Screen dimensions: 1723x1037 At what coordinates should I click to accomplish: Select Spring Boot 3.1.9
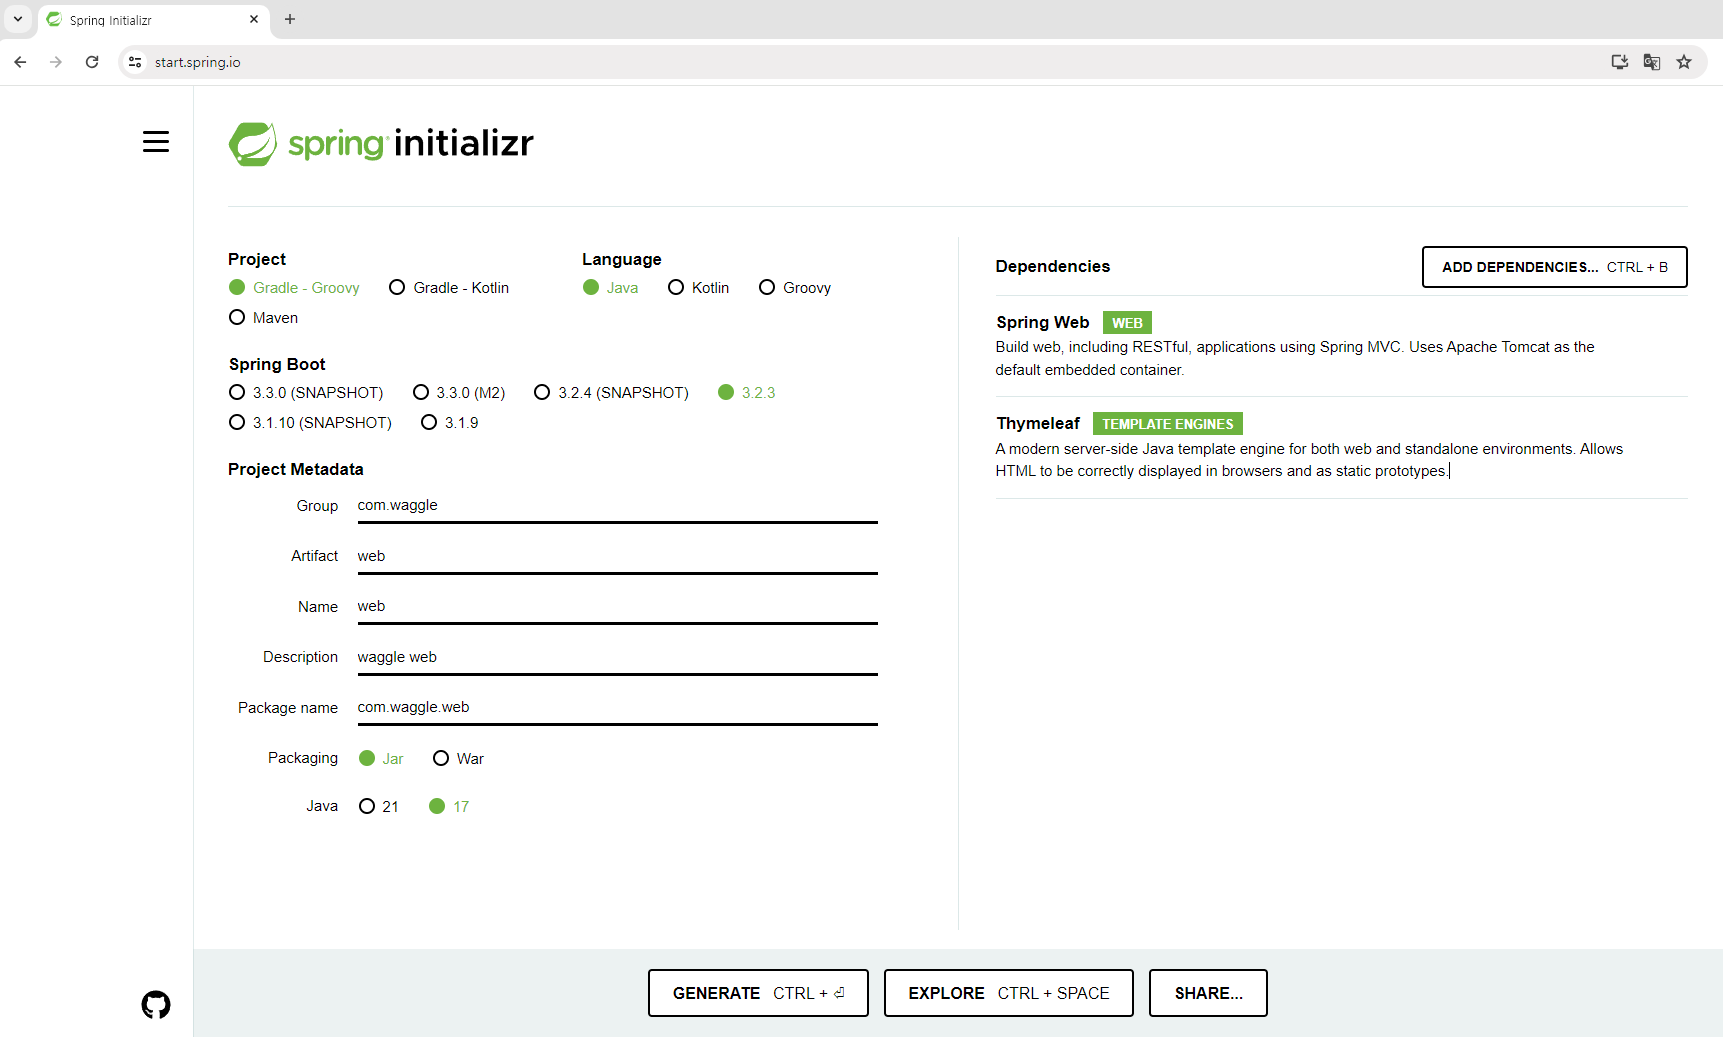pos(449,423)
